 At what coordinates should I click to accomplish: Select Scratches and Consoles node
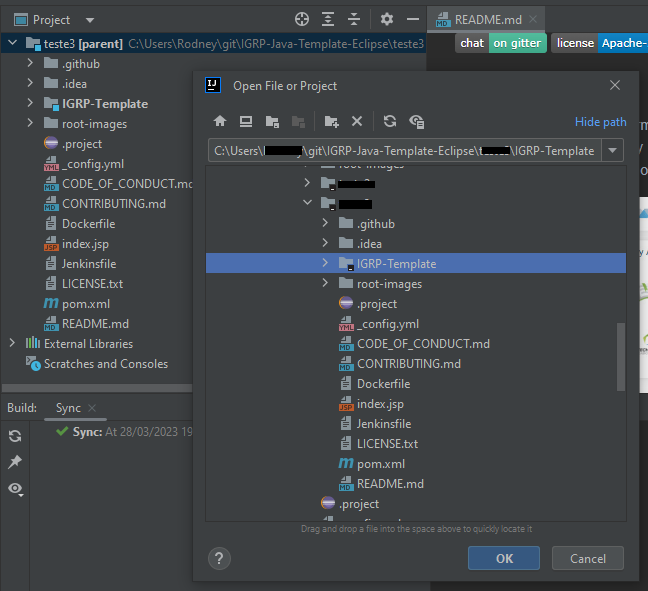[97, 364]
